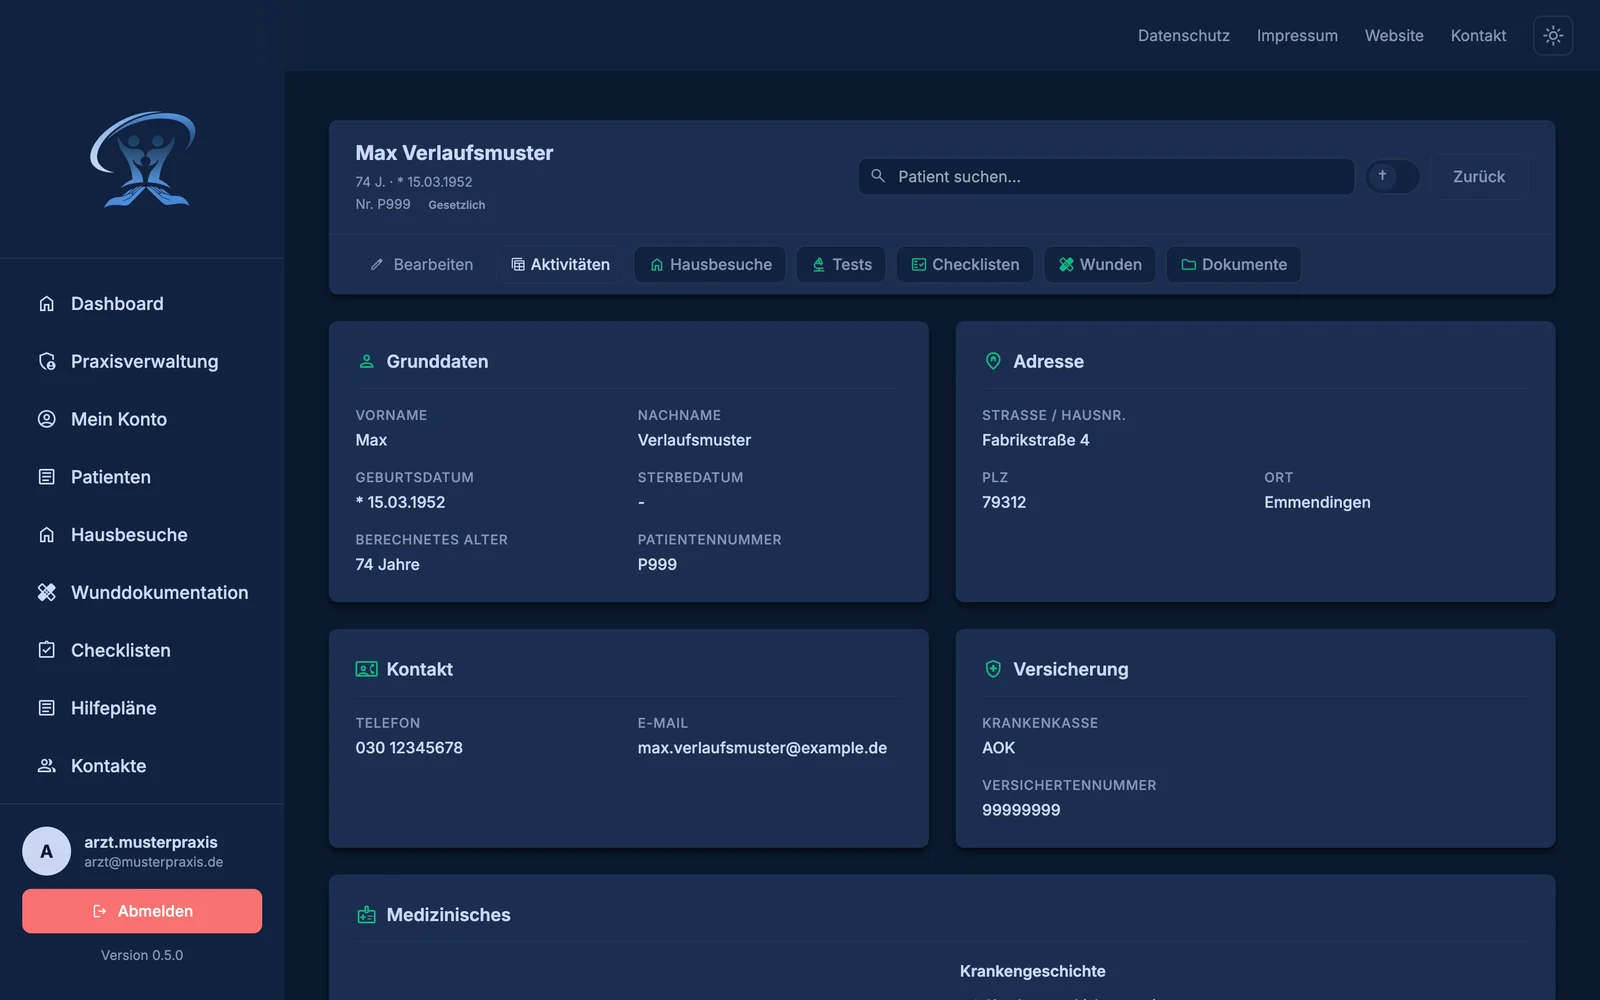Click the Kontakt card icon
The height and width of the screenshot is (1000, 1600).
366,669
